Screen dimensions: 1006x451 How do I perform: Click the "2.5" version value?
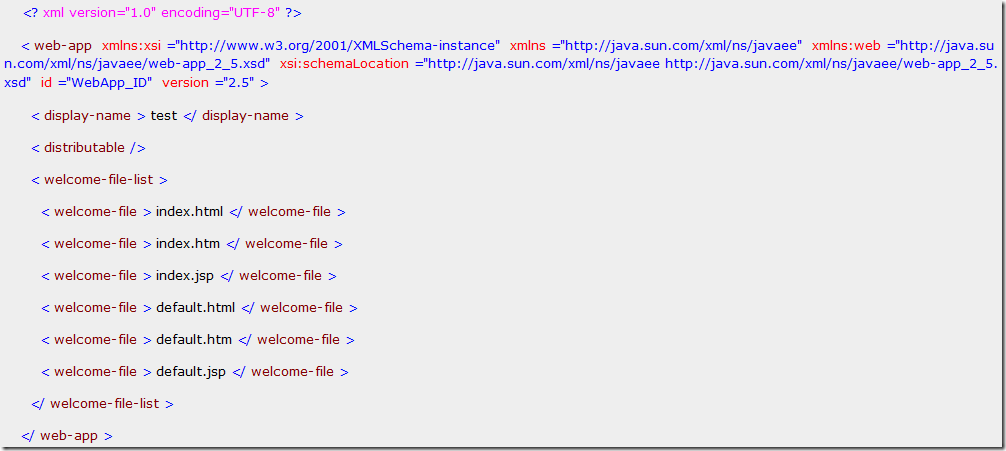pos(237,83)
